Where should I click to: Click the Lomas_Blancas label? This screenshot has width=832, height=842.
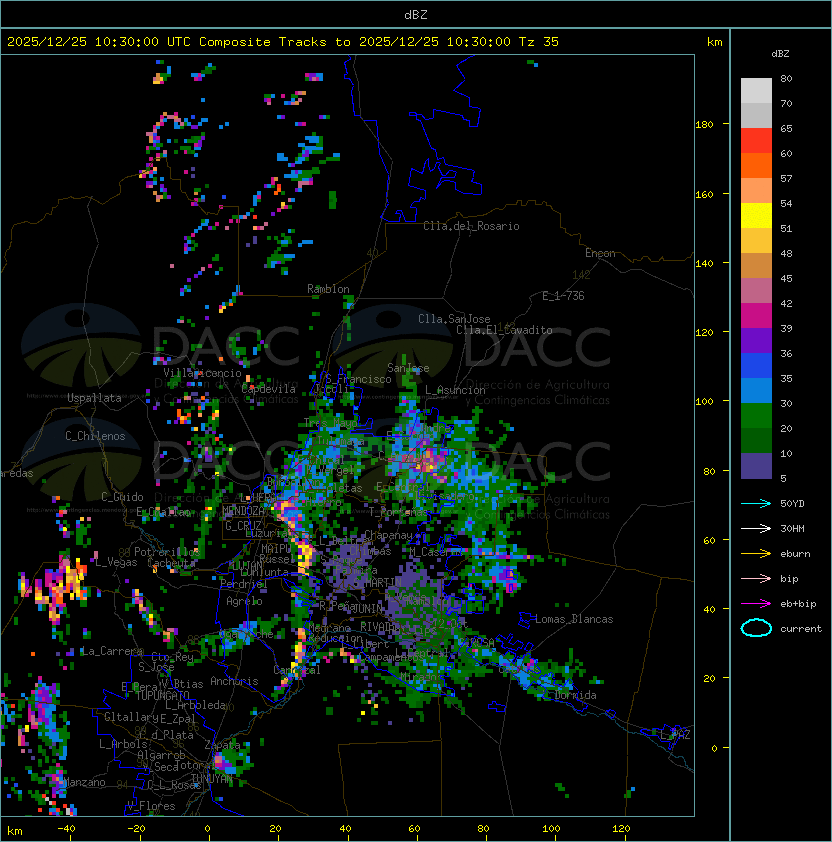(574, 619)
